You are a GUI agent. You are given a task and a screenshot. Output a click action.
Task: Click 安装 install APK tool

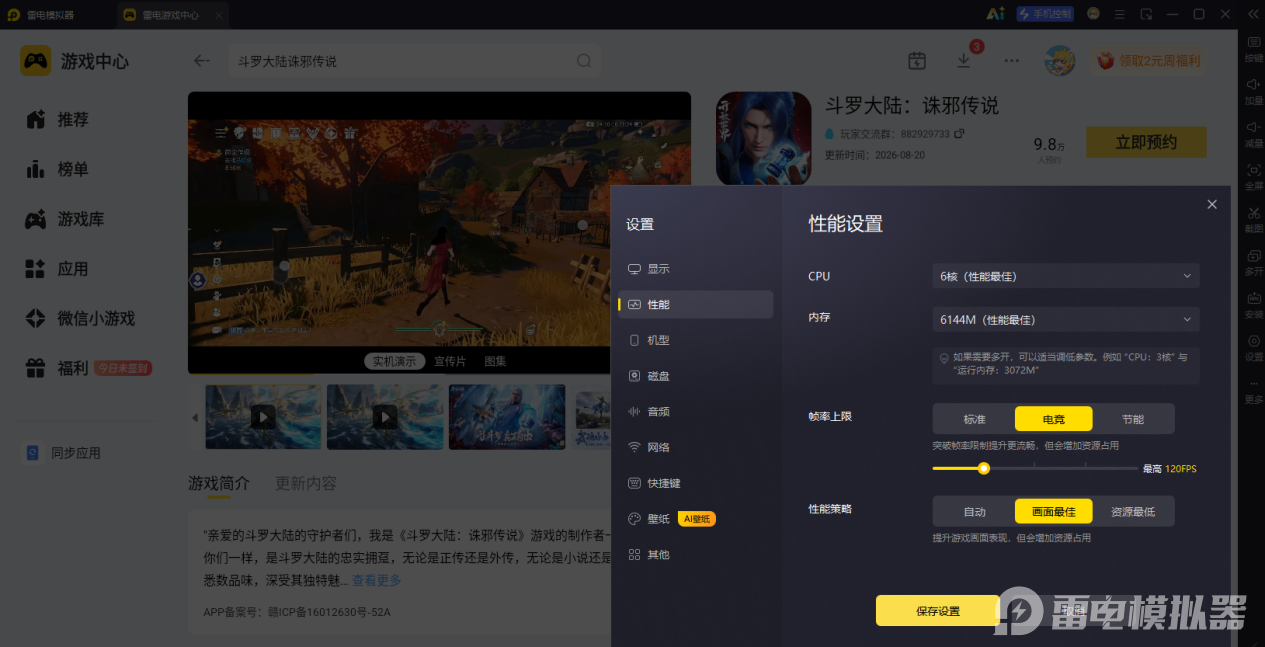pyautogui.click(x=1253, y=304)
